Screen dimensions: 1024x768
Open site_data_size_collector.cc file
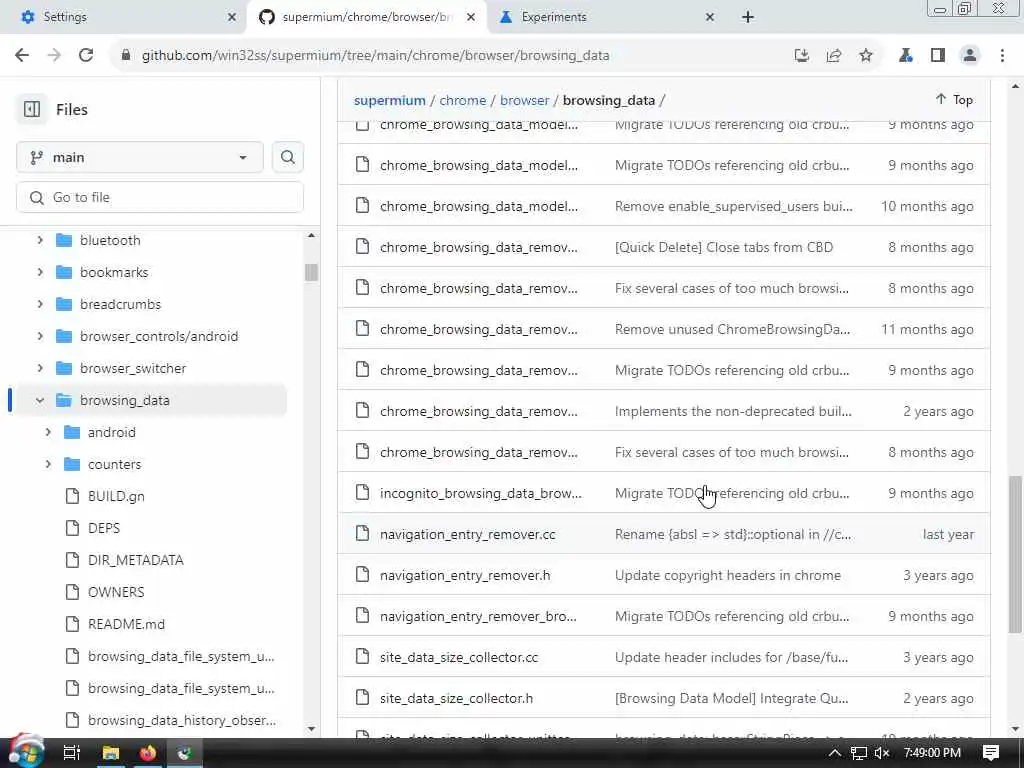[x=459, y=657]
